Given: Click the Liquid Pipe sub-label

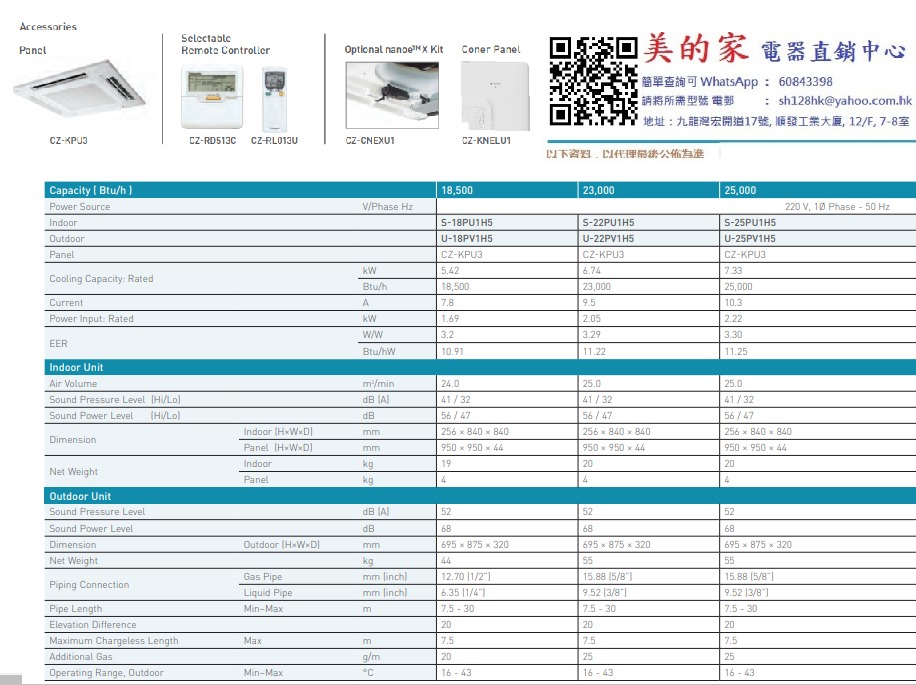Looking at the screenshot, I should (268, 593).
